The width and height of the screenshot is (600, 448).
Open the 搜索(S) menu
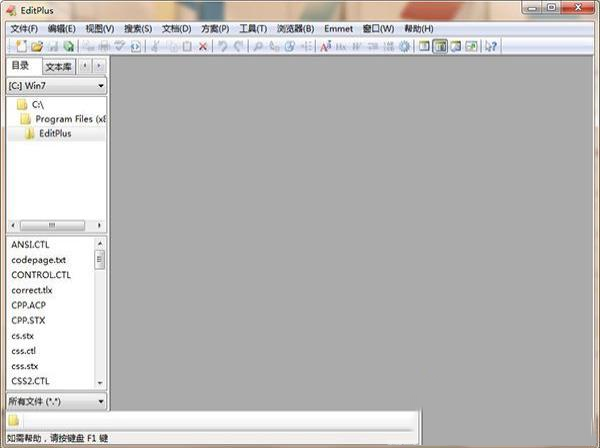pos(138,29)
